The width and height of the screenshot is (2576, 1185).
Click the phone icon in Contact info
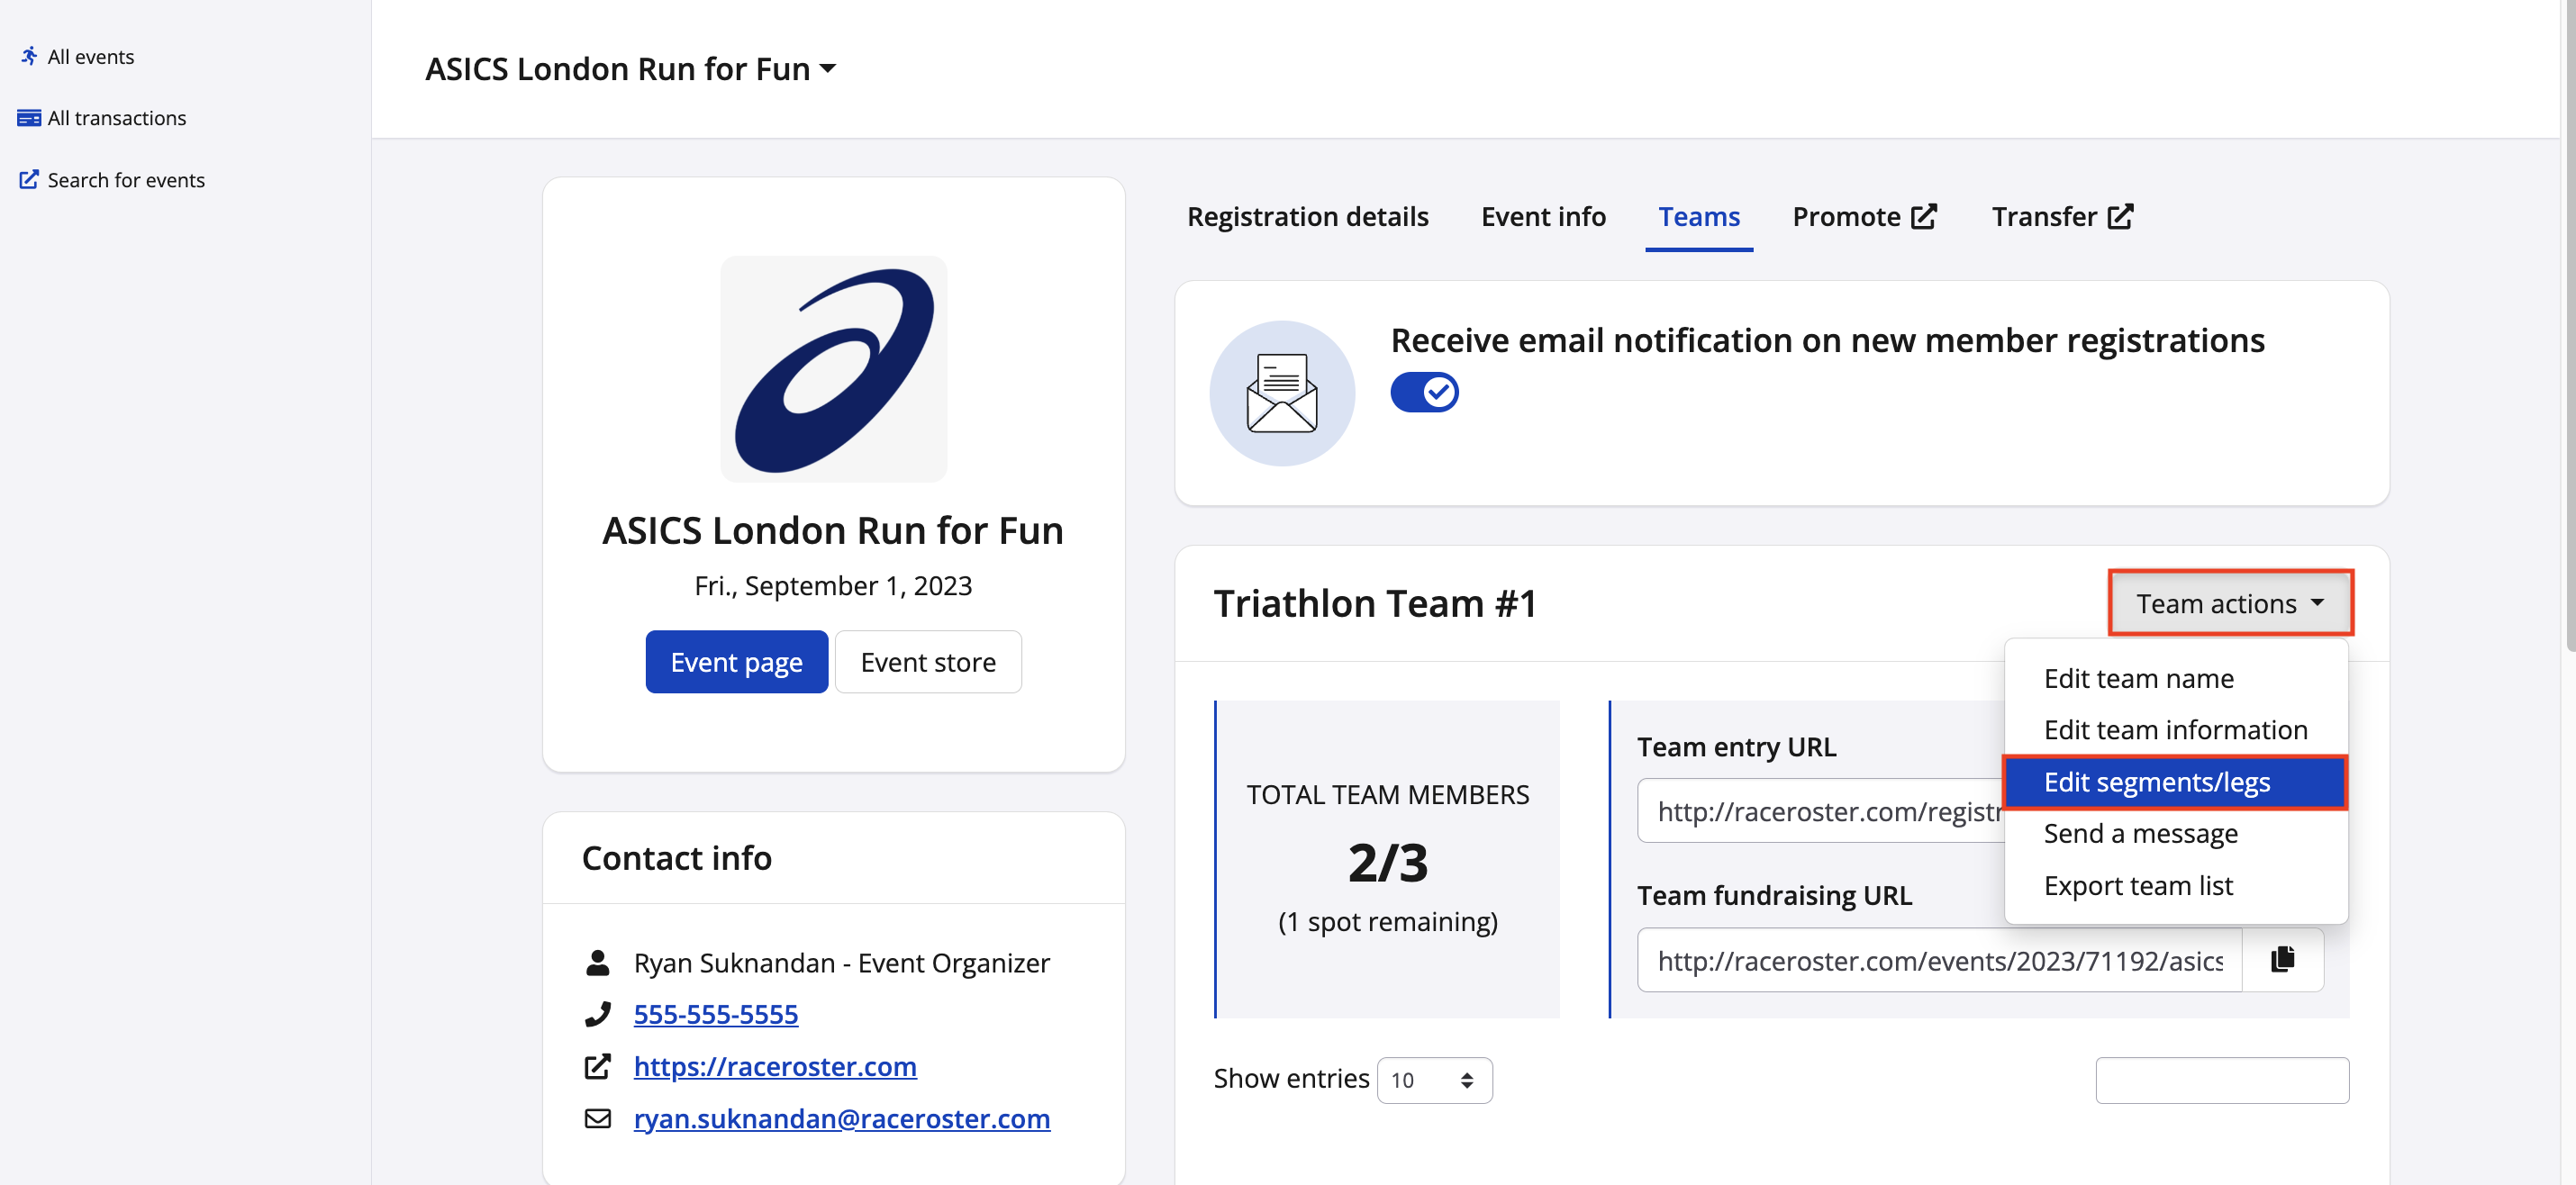(x=597, y=1014)
